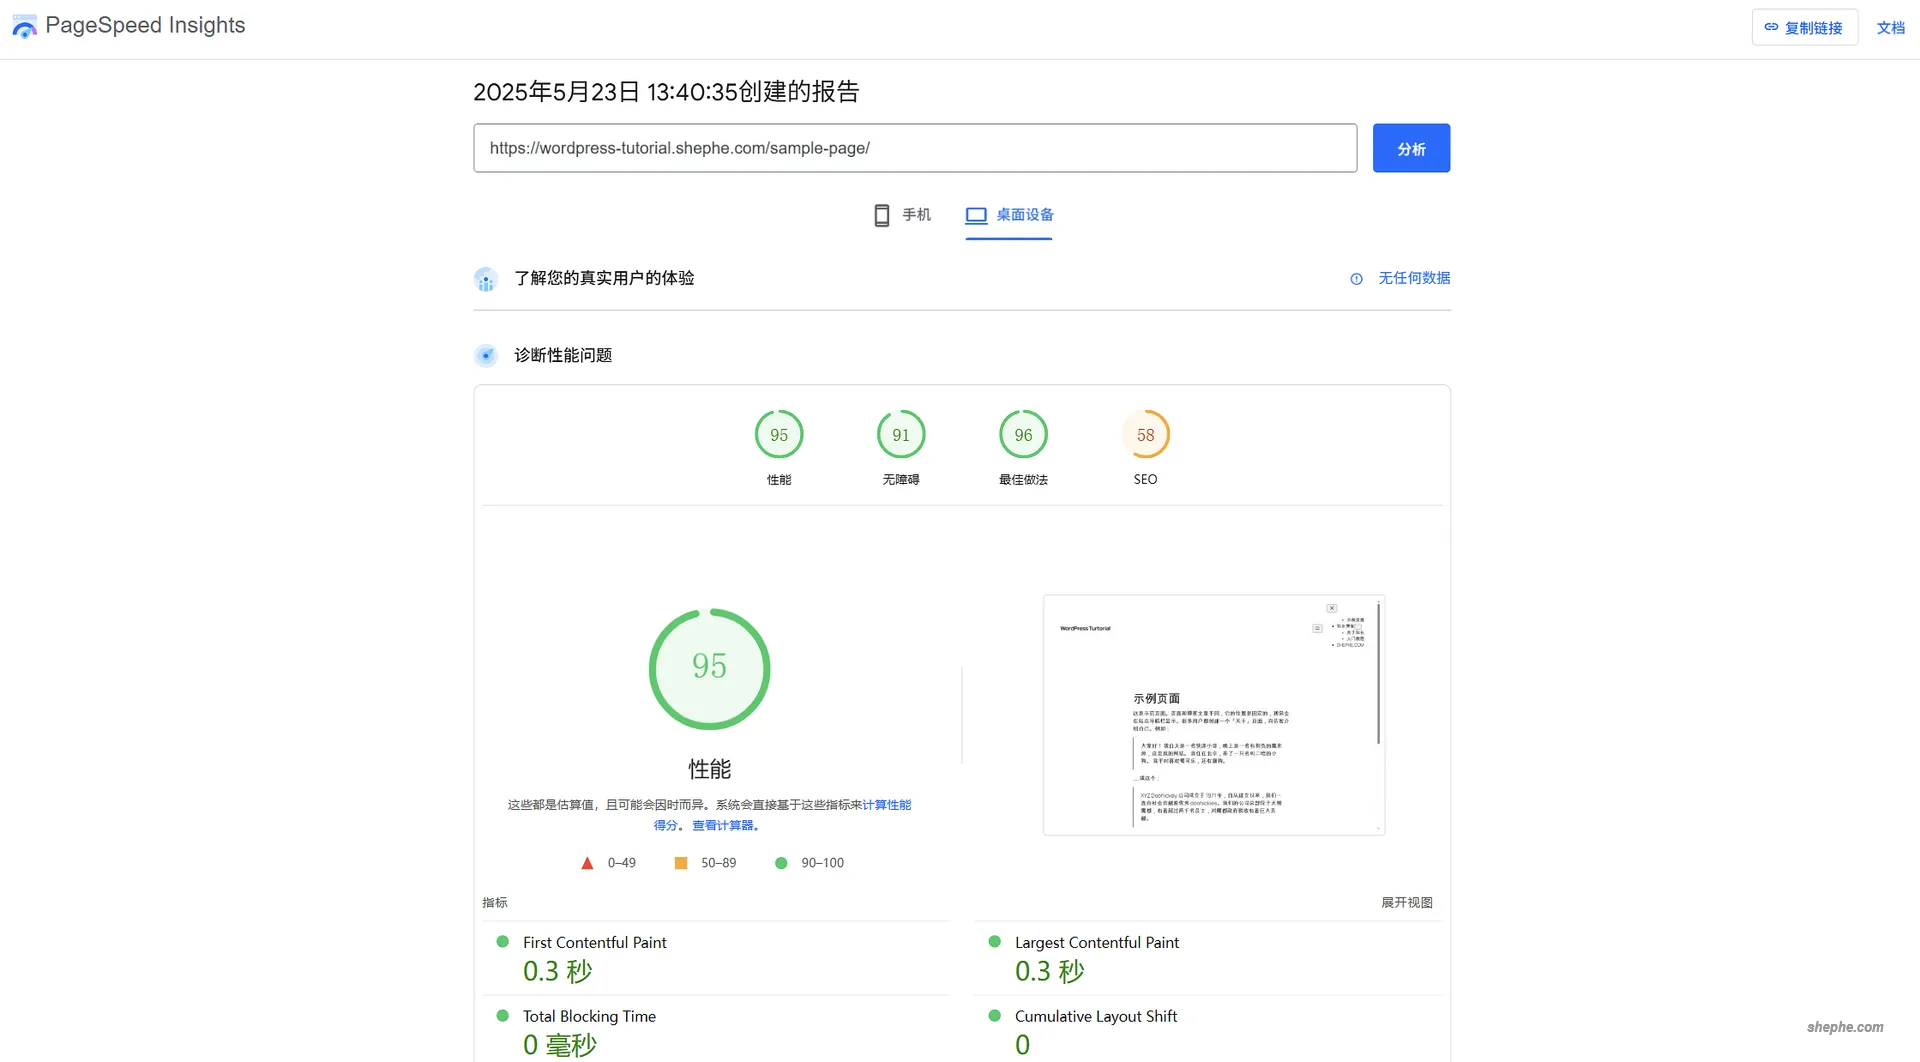Click the 诊断性能问题 diagnostic icon

click(486, 355)
